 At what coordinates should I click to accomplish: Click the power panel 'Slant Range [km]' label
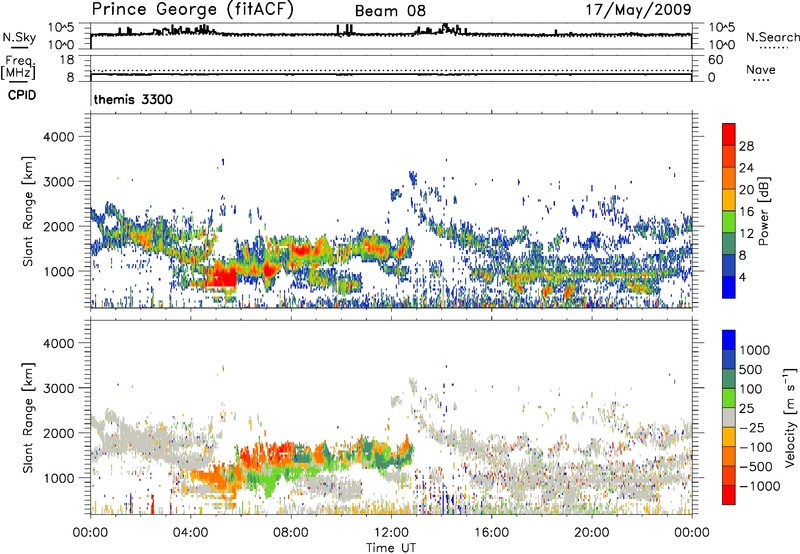pyautogui.click(x=27, y=211)
